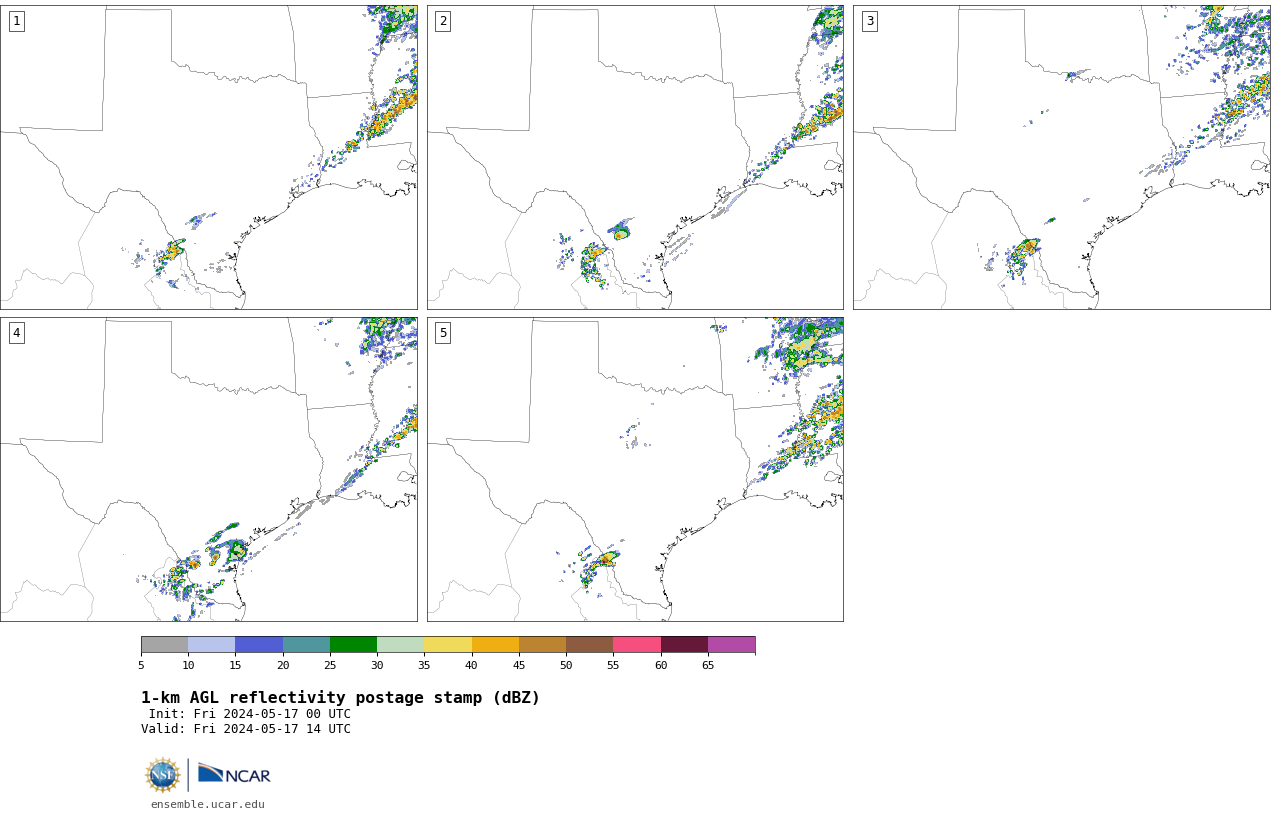1280x815 pixels.
Task: Click the pink 55-60 dBZ swatch
Action: [x=637, y=645]
